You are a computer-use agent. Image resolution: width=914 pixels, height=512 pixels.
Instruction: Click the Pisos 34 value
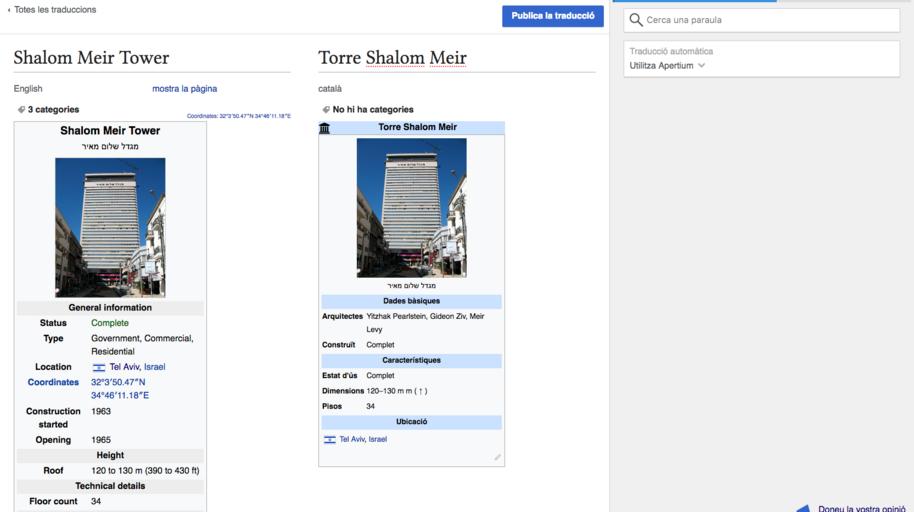[x=370, y=406]
